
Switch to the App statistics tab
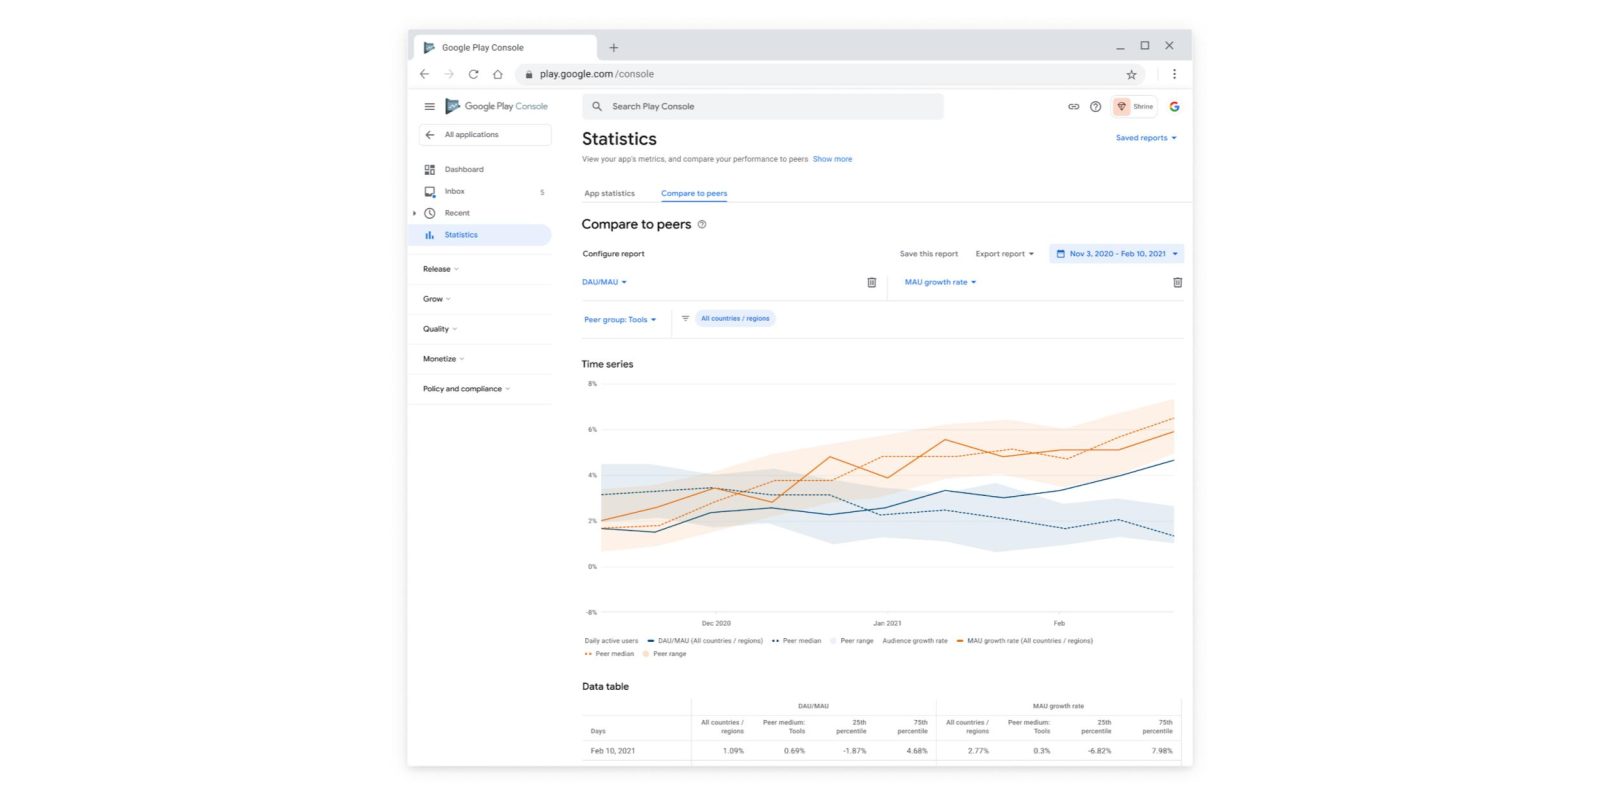coord(609,194)
